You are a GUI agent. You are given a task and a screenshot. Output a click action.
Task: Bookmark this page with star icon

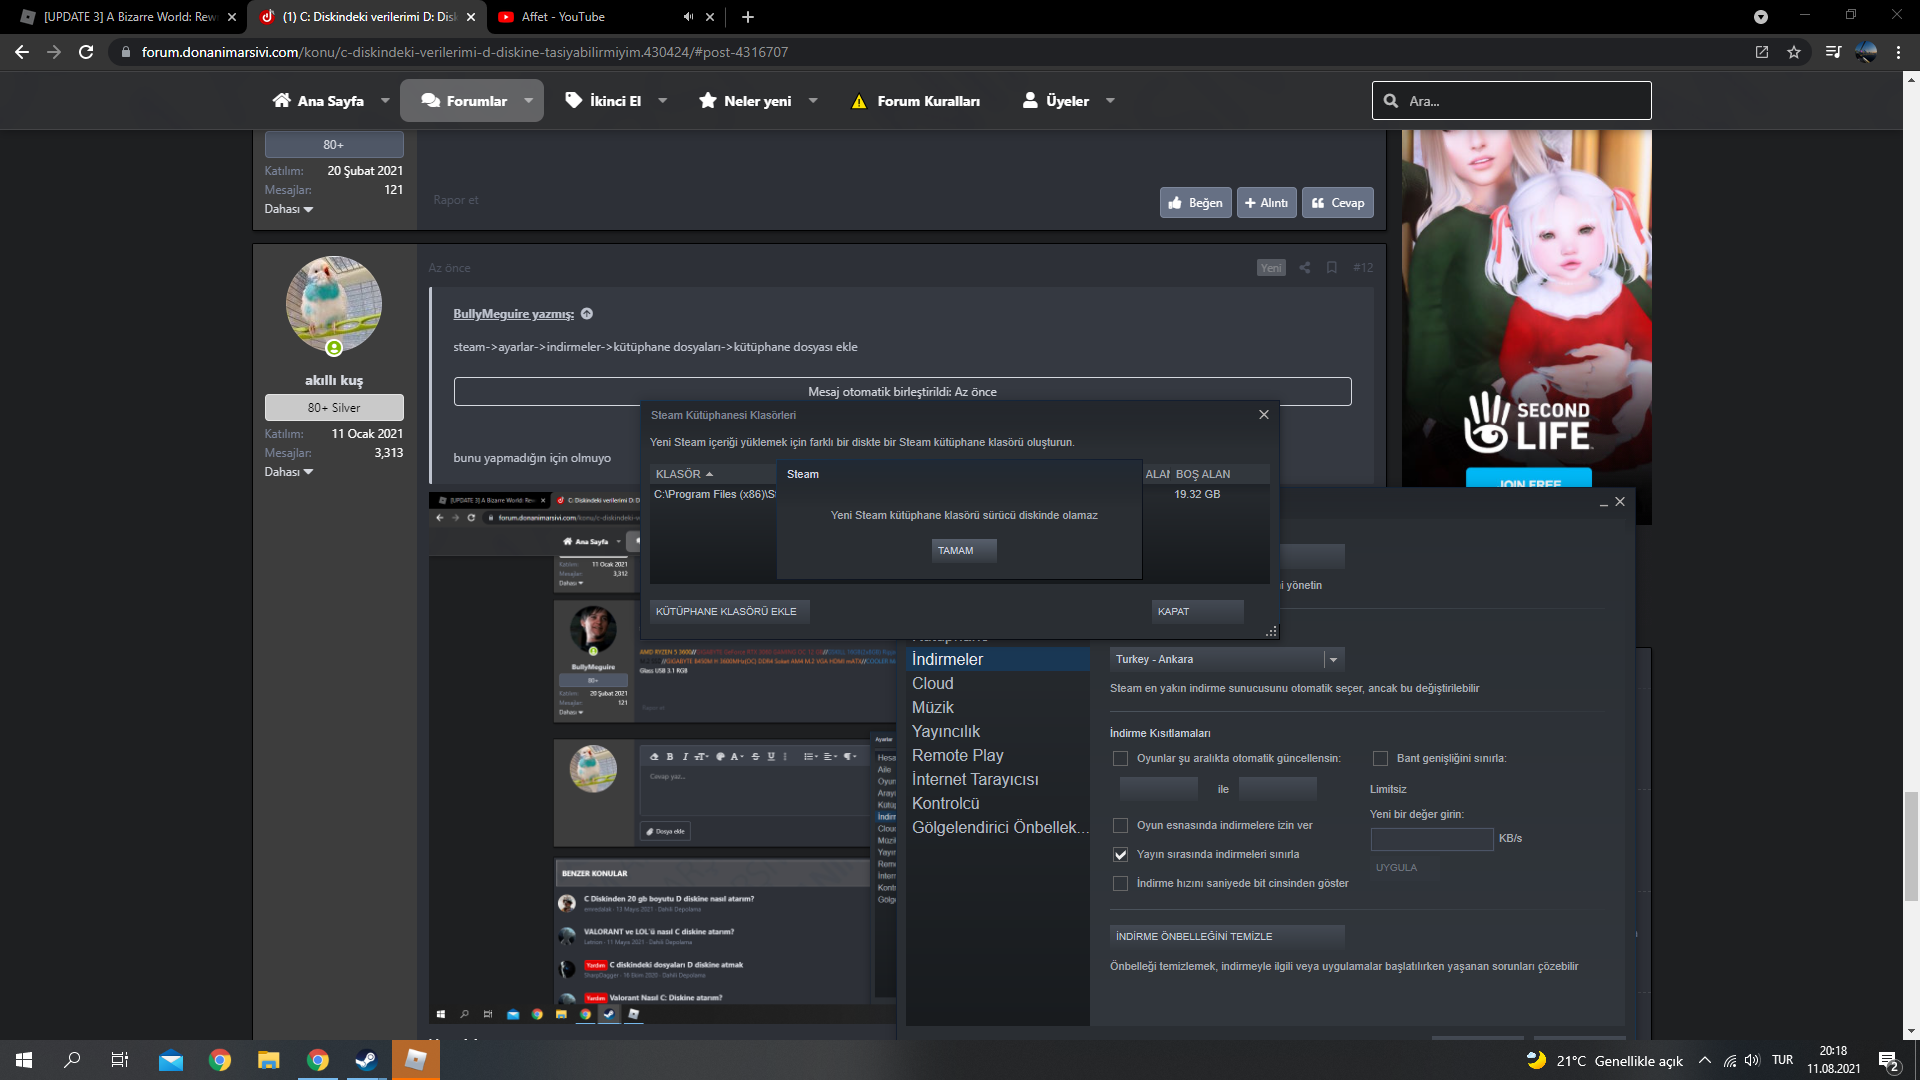(1794, 52)
